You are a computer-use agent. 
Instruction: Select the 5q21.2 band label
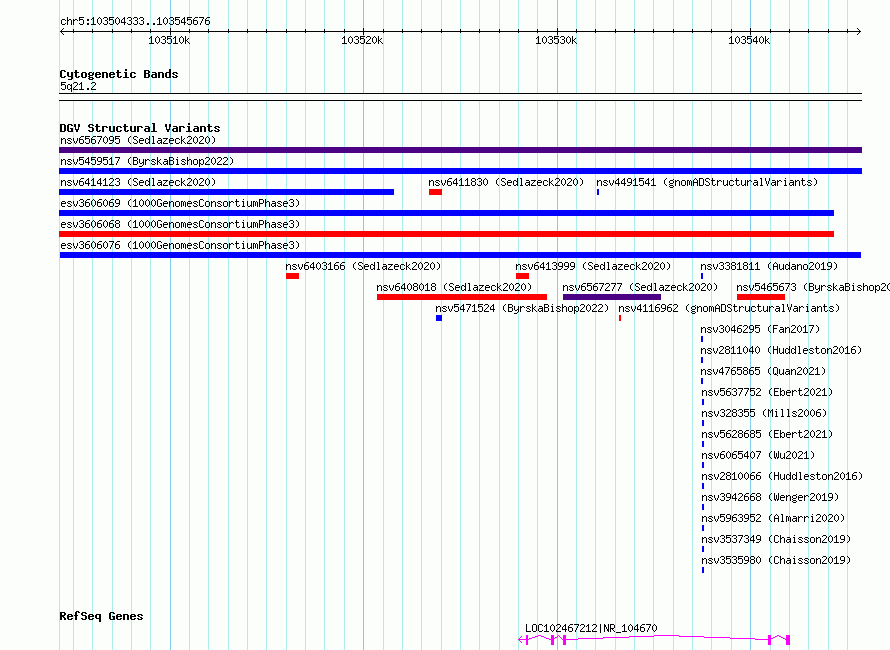click(78, 86)
